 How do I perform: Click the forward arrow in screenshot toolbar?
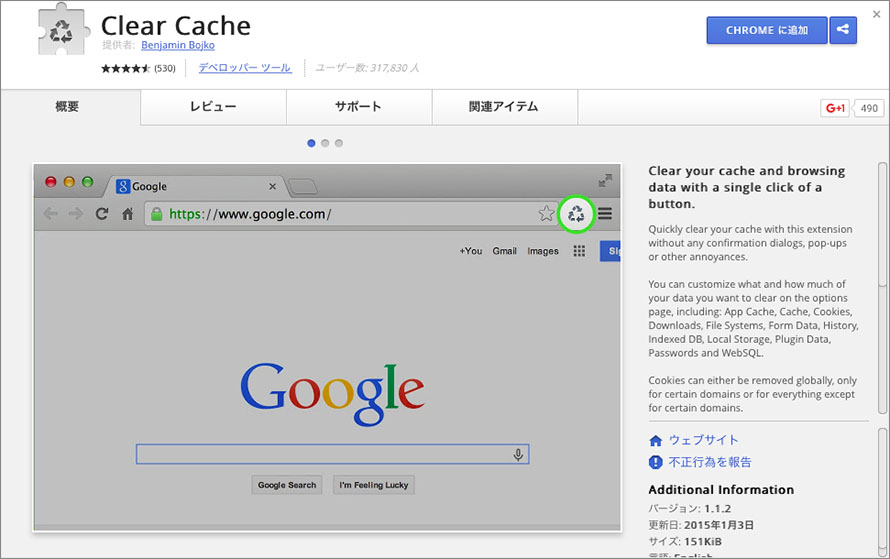[x=75, y=214]
